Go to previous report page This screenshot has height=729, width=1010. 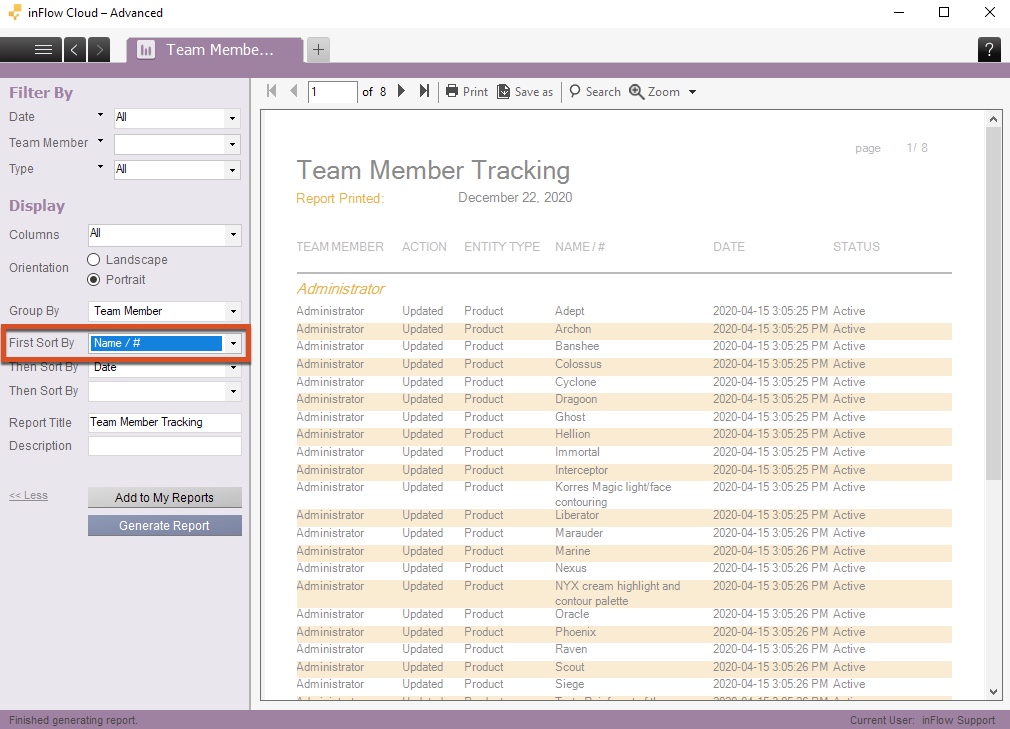coord(294,91)
